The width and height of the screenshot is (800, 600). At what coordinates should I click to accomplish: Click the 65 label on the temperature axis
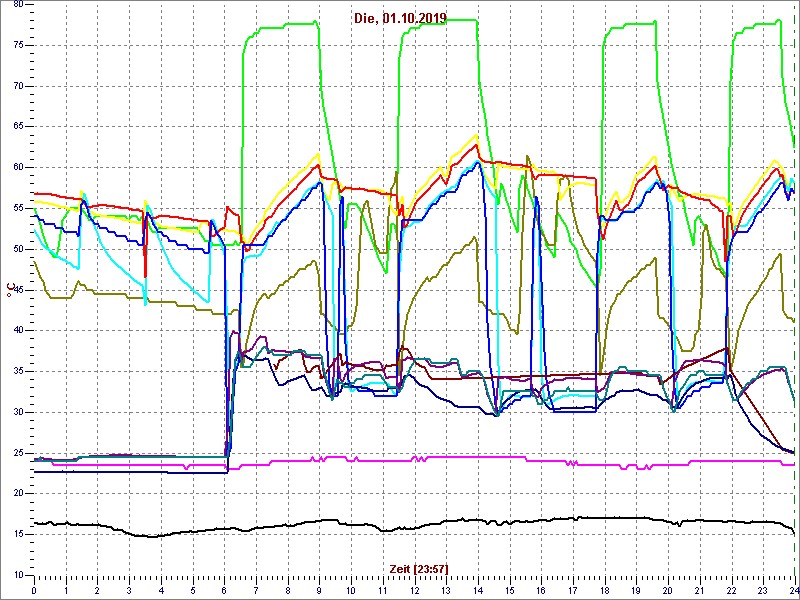click(x=16, y=127)
